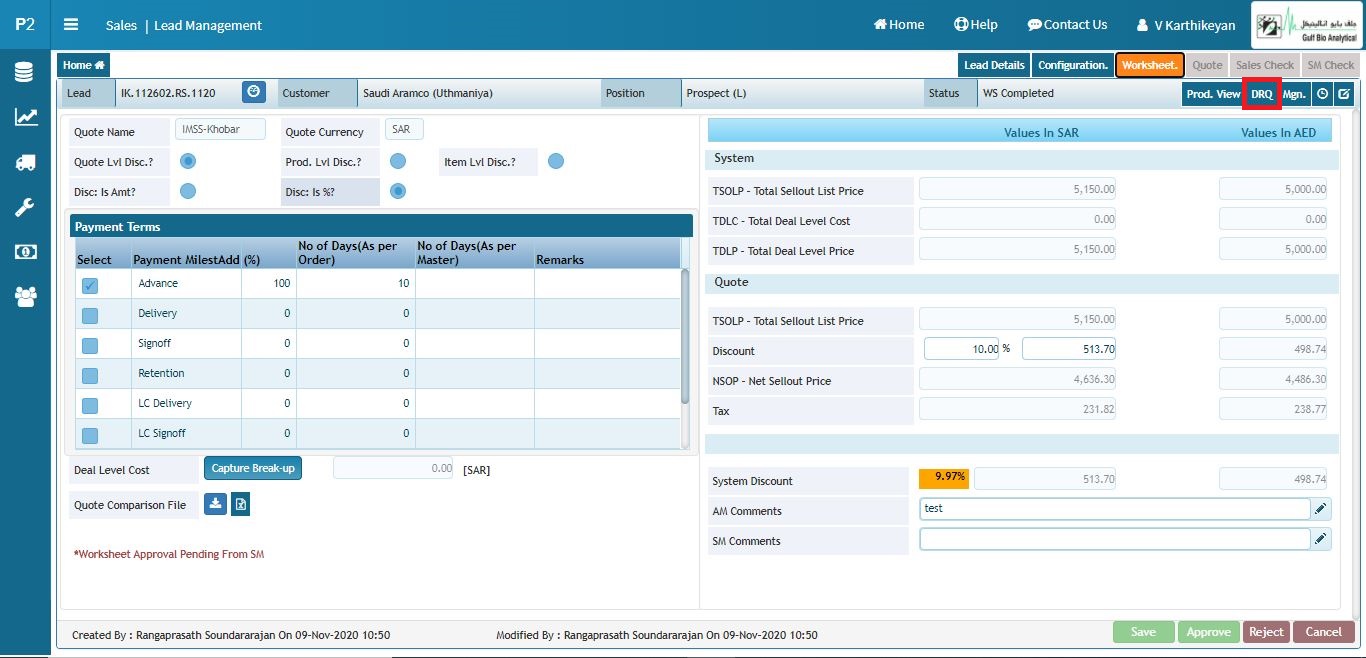Download the quote comparison file
The height and width of the screenshot is (658, 1366).
pos(215,504)
